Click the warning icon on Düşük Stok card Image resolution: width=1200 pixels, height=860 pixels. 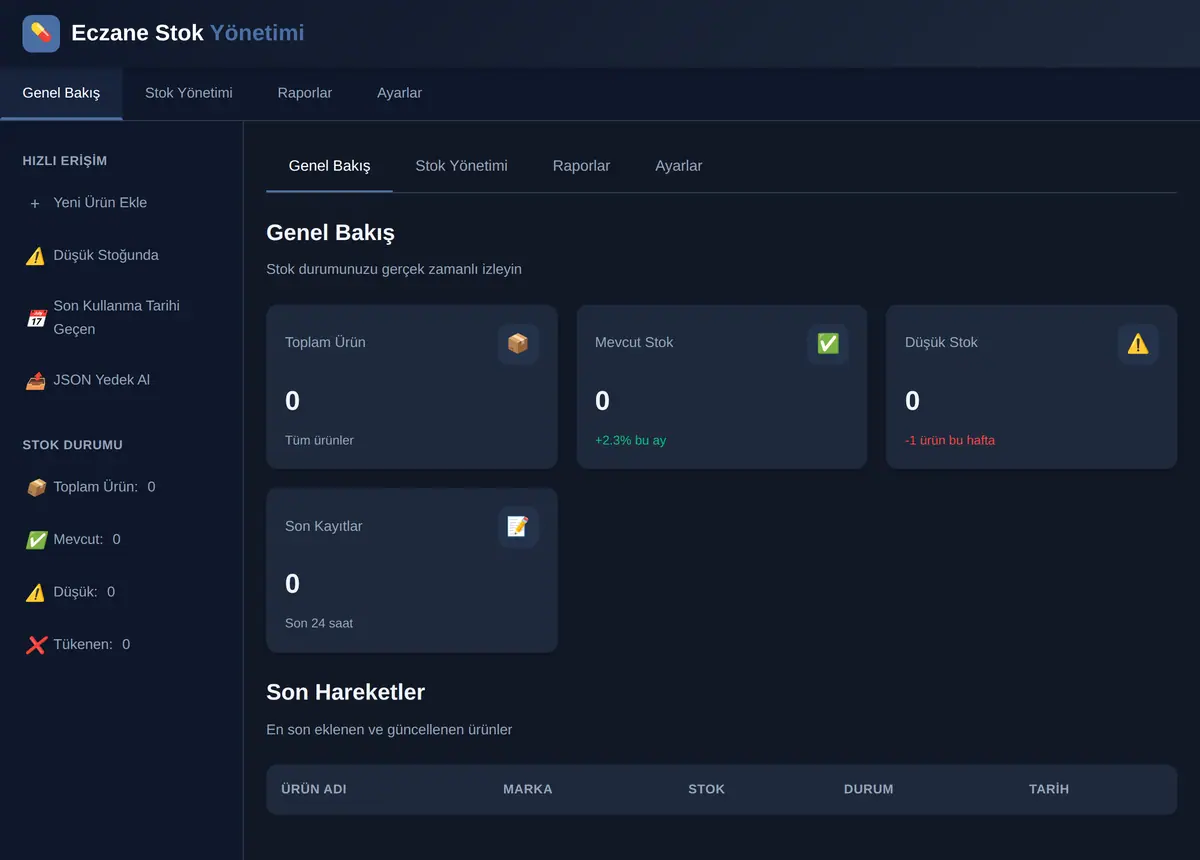coord(1138,344)
